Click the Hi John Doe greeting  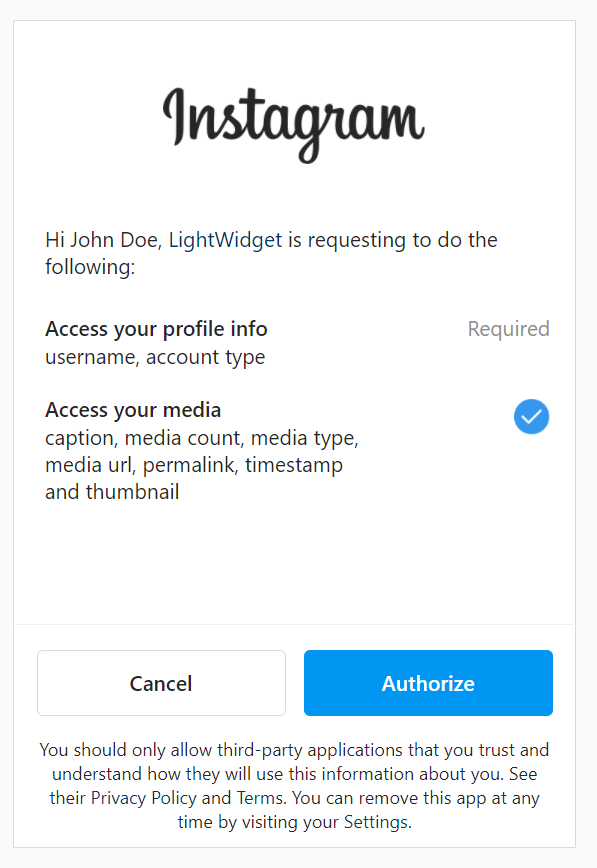[x=103, y=240]
